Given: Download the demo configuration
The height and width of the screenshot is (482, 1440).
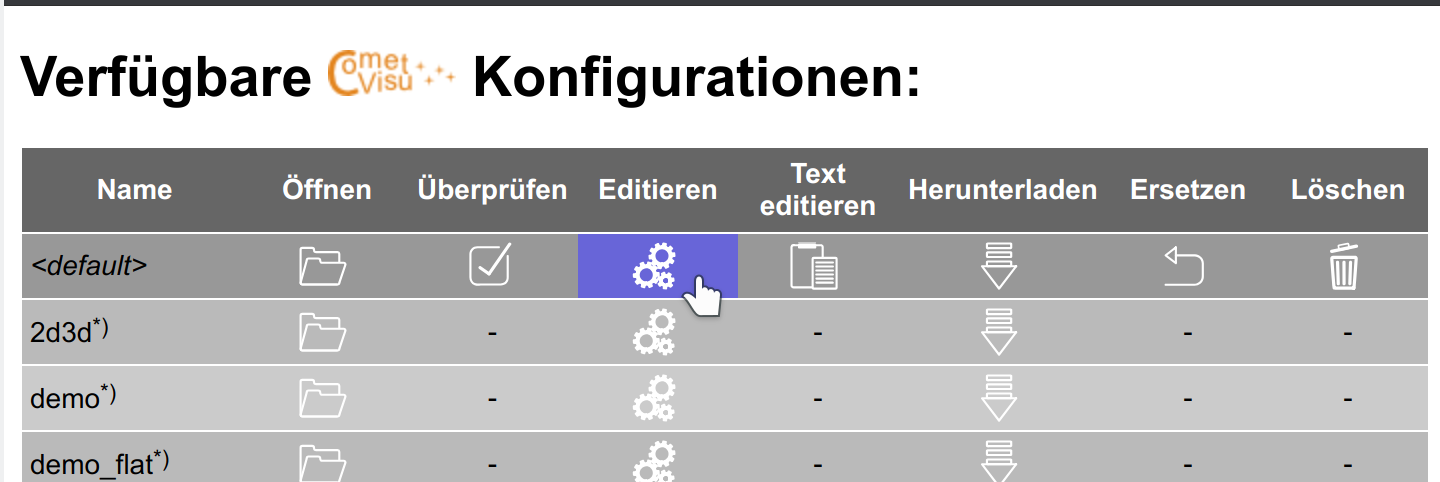Looking at the screenshot, I should (1000, 398).
